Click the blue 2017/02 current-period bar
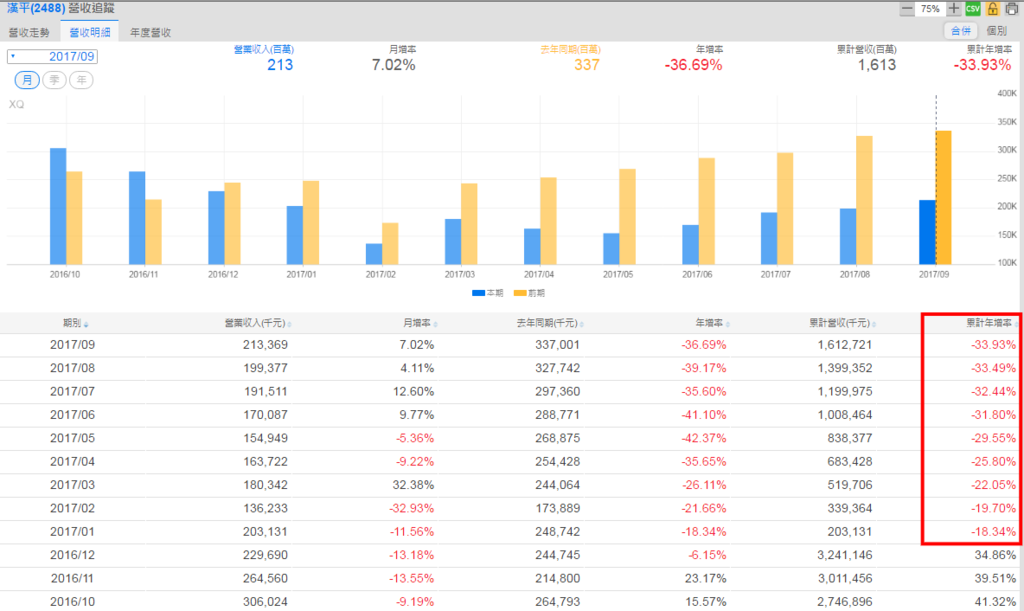The image size is (1024, 611). point(374,254)
